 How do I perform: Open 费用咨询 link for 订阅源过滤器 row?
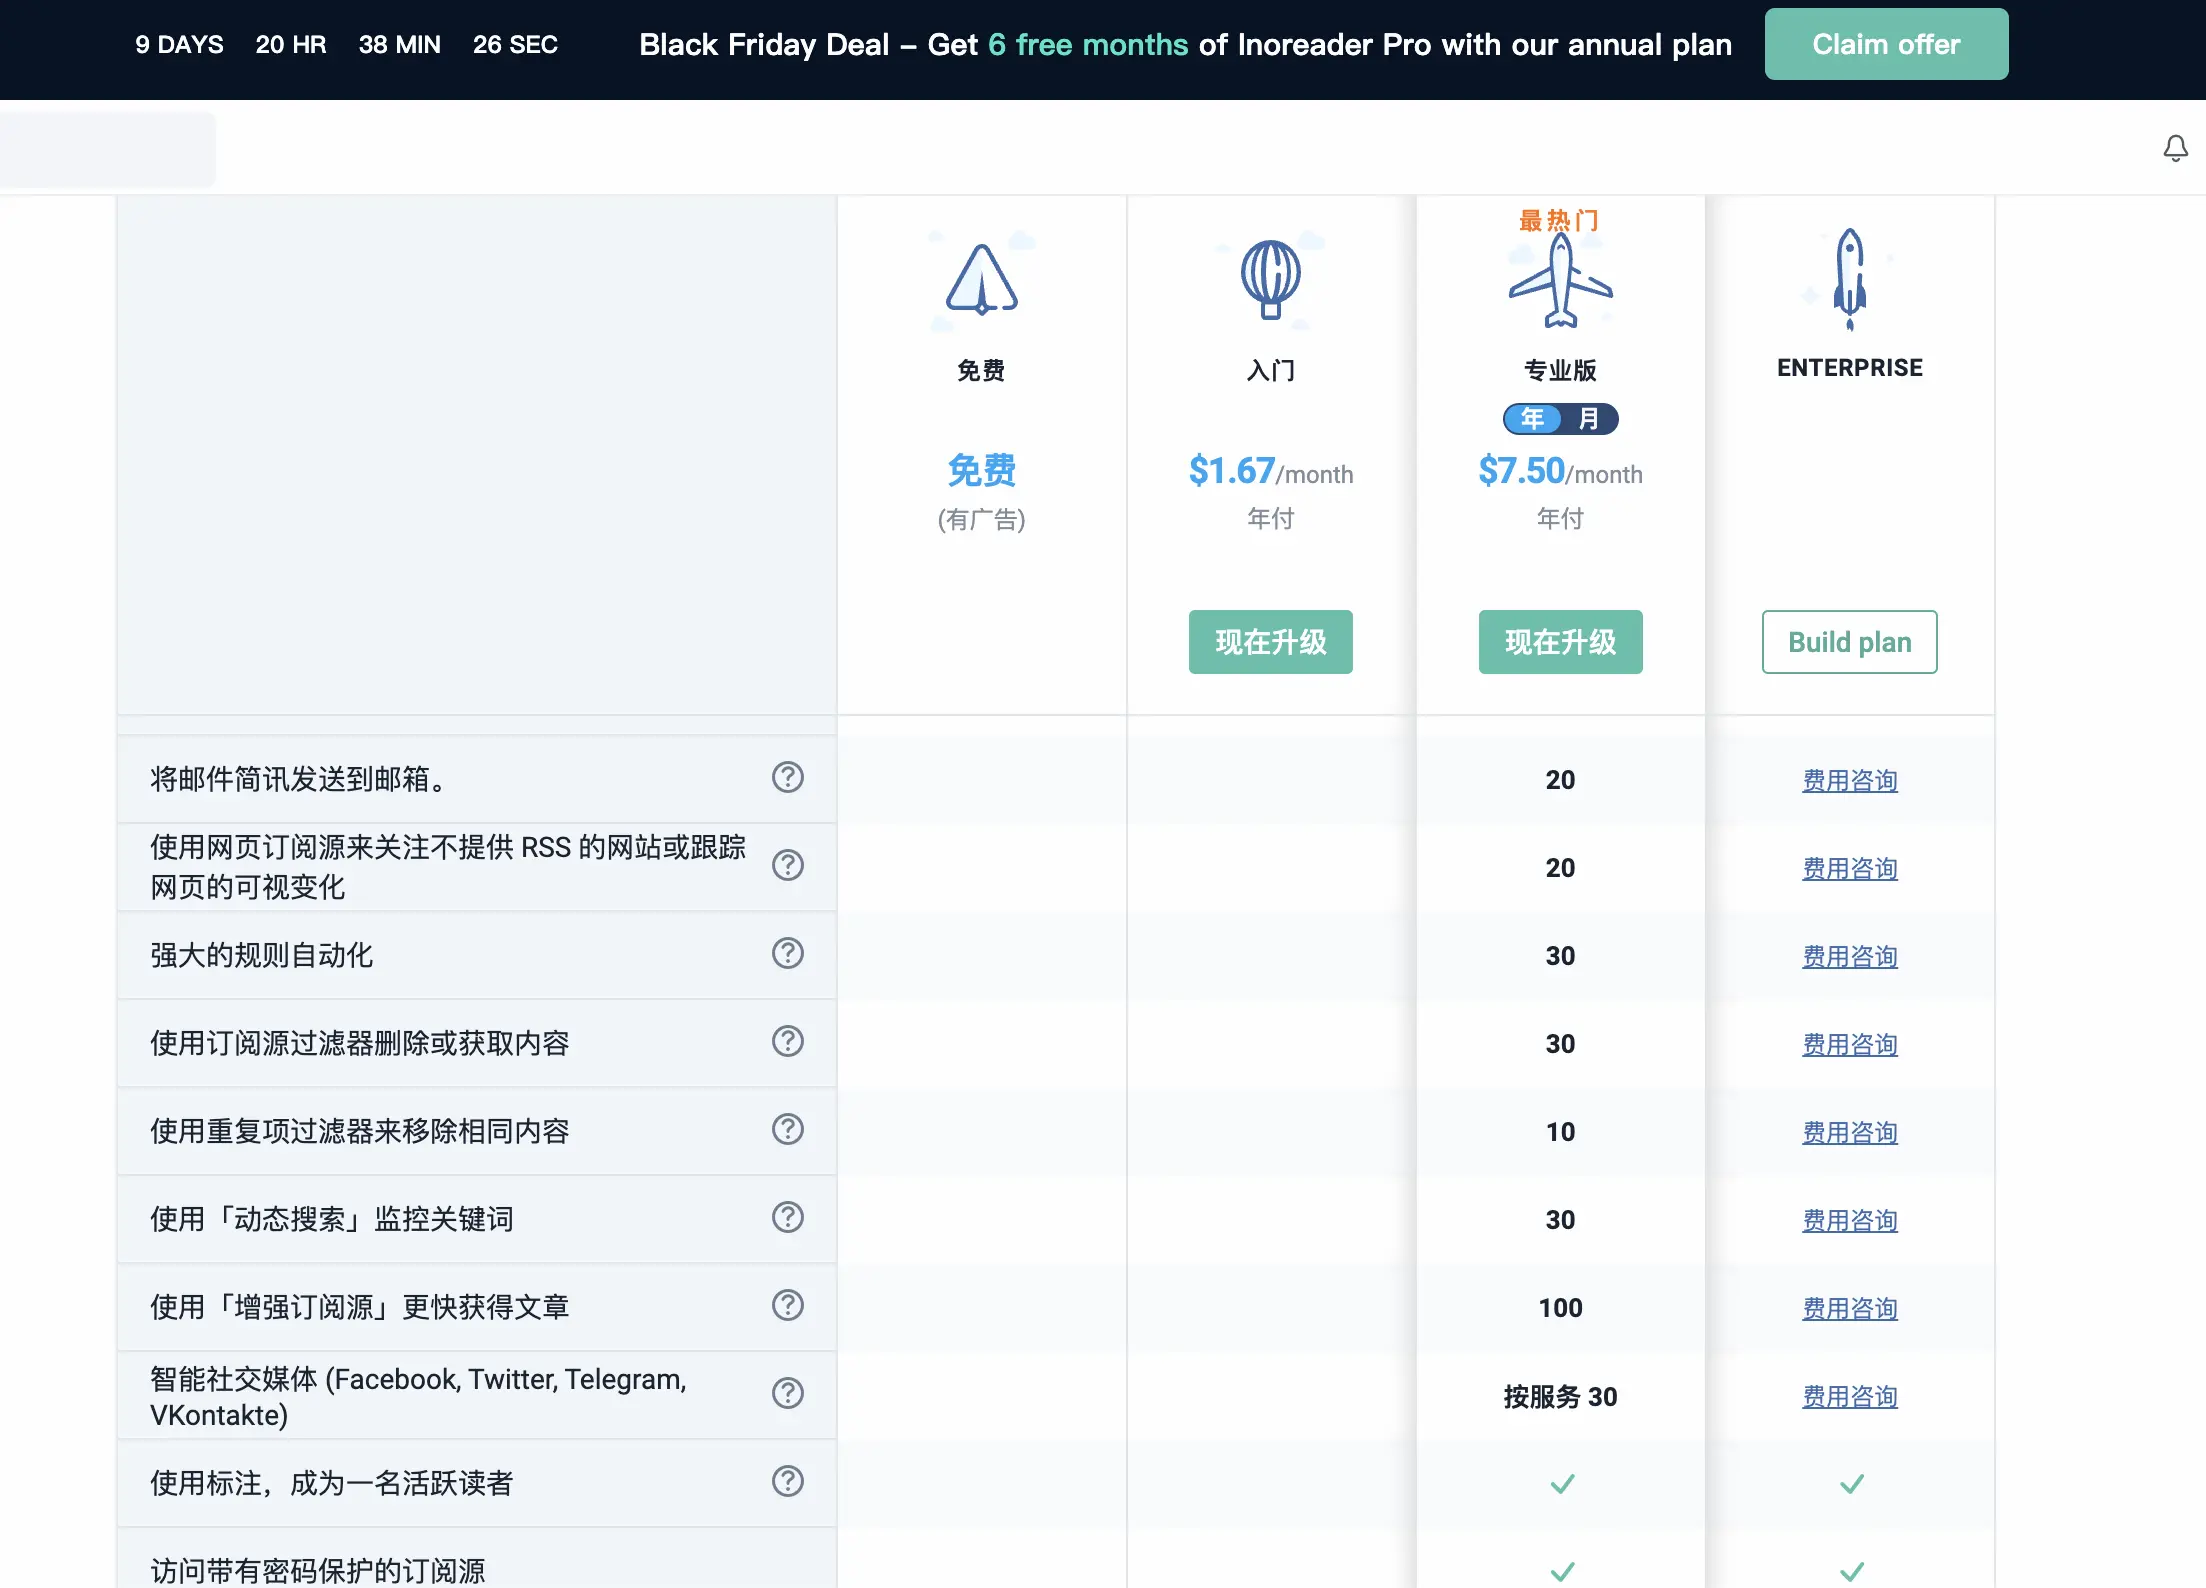(1850, 1044)
